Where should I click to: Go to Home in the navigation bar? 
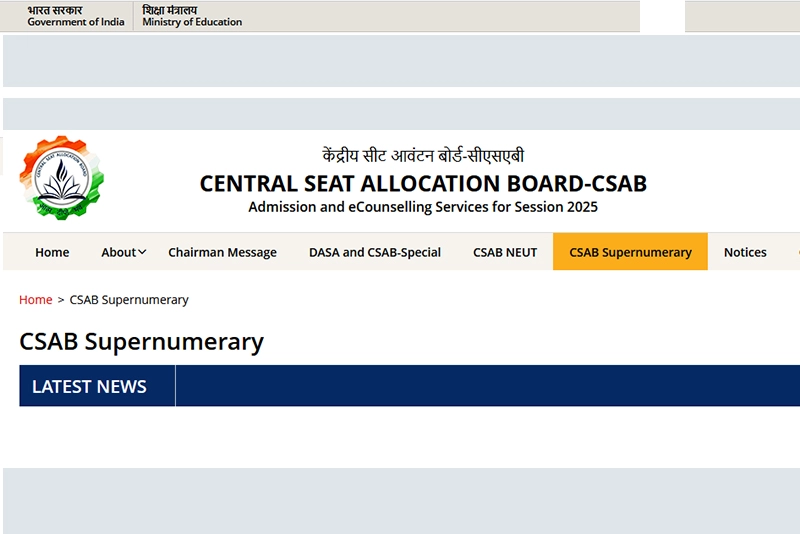(52, 252)
